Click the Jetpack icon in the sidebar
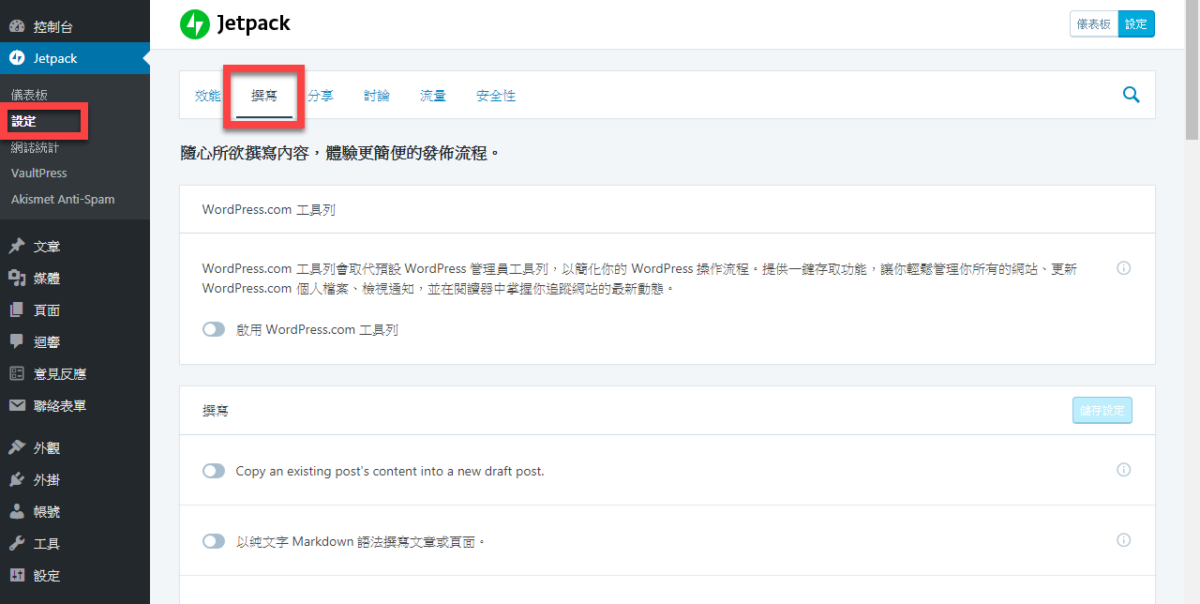The image size is (1200, 604). 17,58
